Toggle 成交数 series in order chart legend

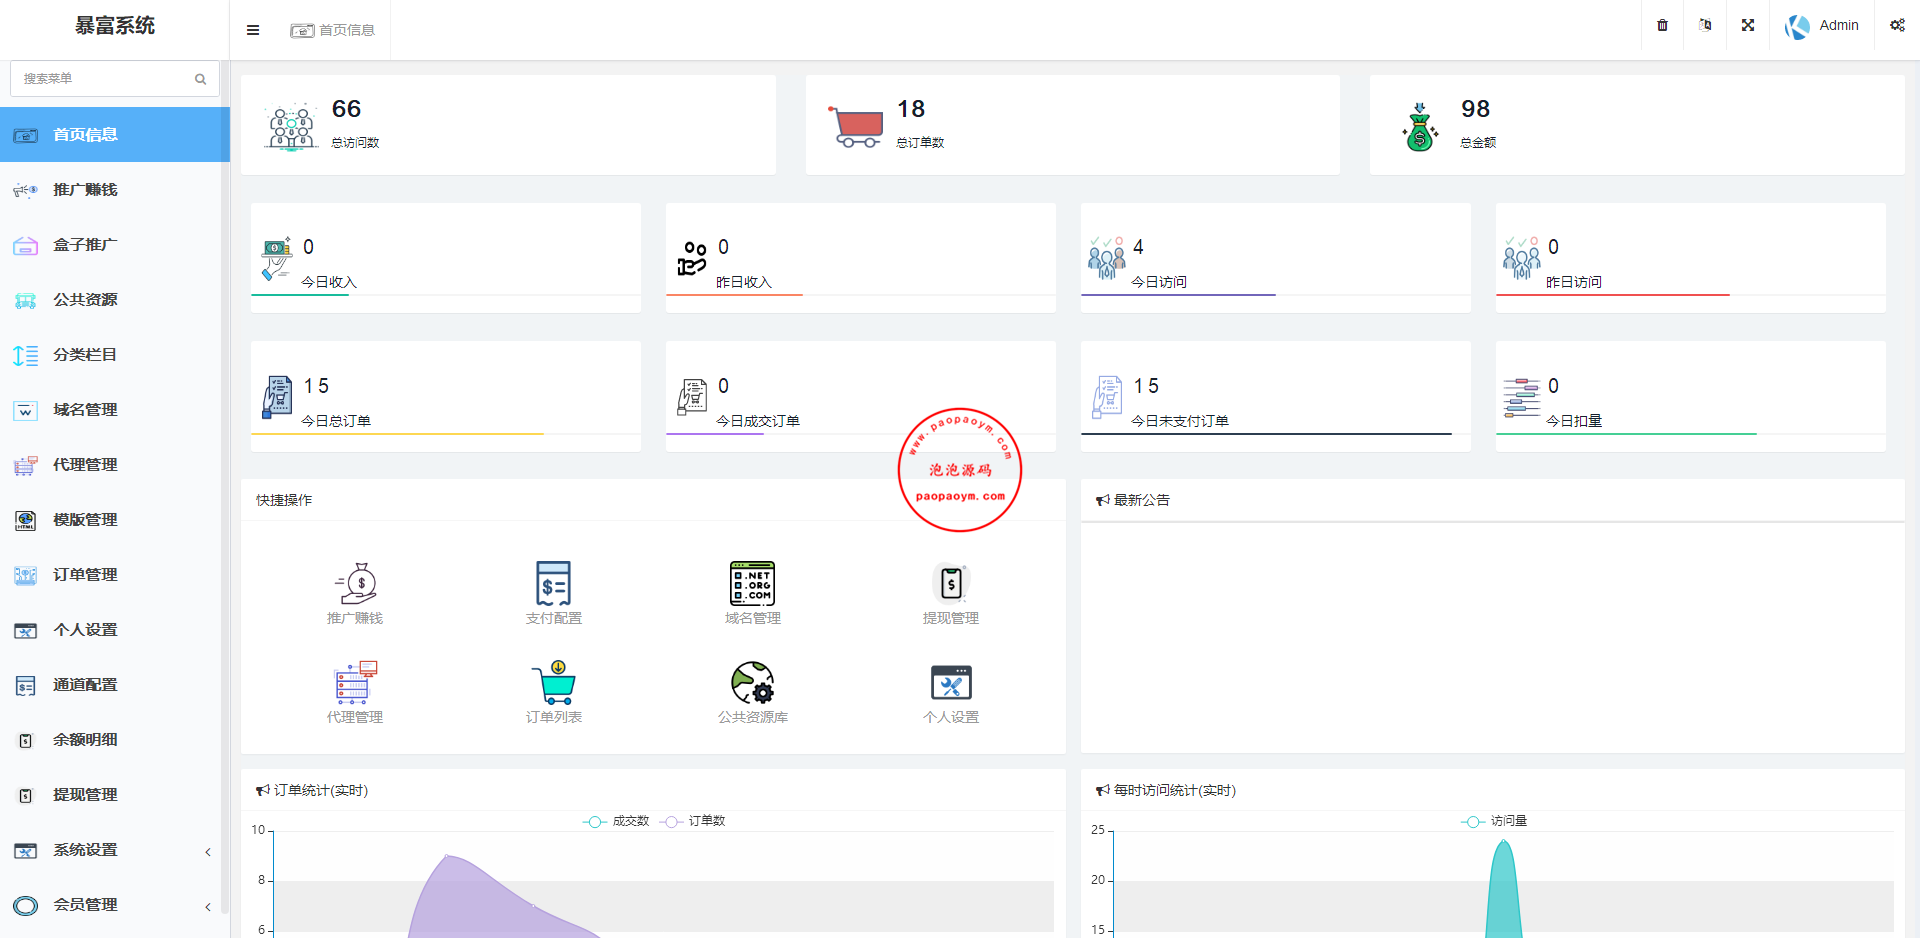point(617,821)
